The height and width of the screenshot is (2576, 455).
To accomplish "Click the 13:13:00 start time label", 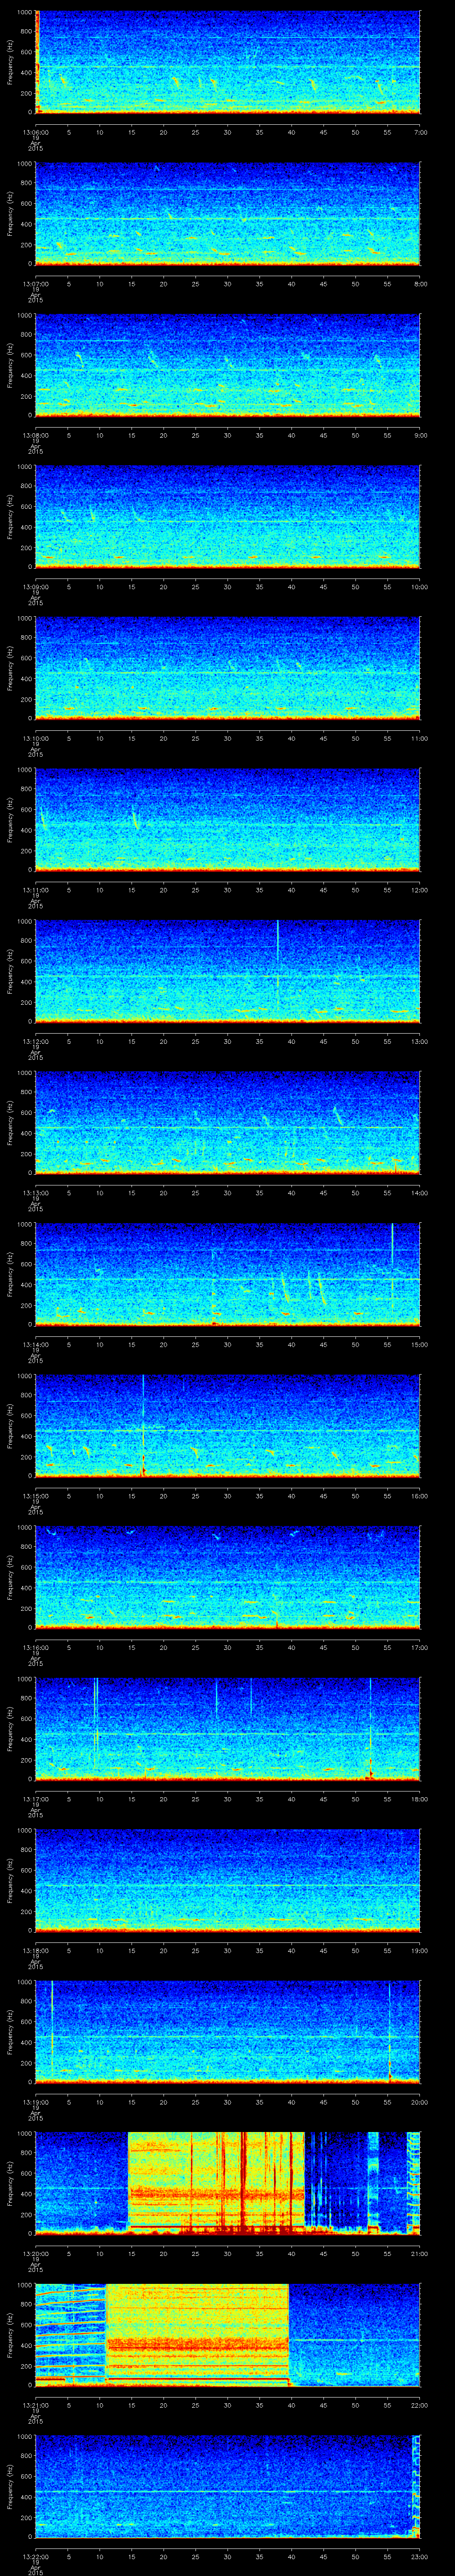I will pos(35,1192).
